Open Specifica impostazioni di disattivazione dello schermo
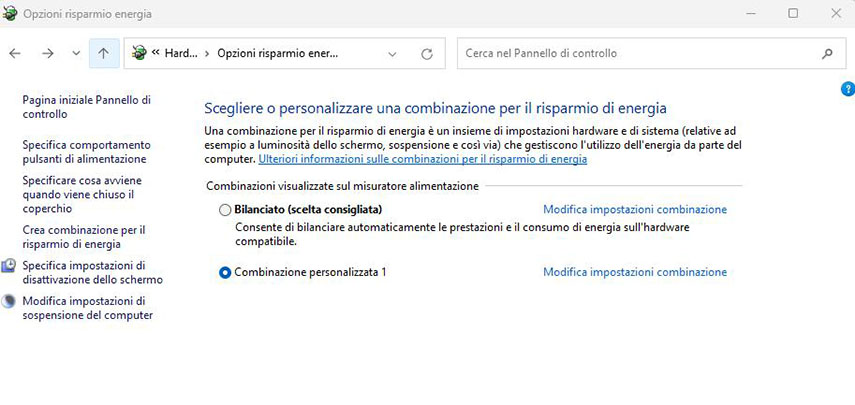Viewport: 855px width, 405px height. pyautogui.click(x=93, y=273)
